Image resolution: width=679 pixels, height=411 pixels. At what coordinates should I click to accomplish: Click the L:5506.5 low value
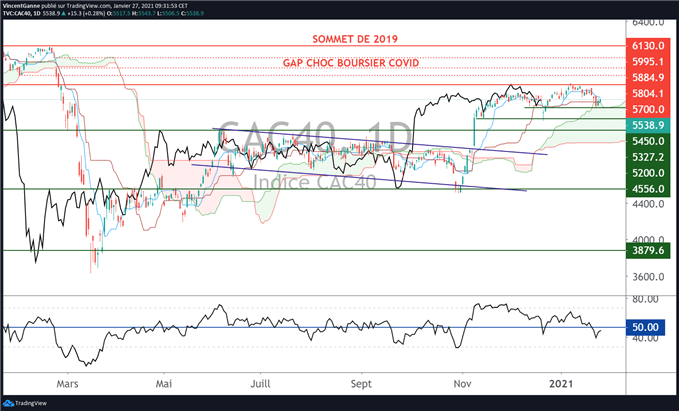click(x=167, y=13)
